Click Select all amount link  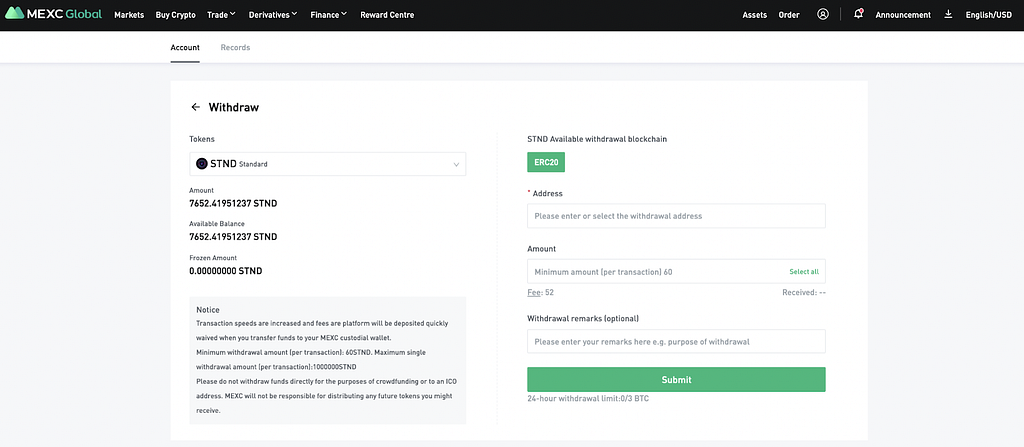click(x=804, y=271)
